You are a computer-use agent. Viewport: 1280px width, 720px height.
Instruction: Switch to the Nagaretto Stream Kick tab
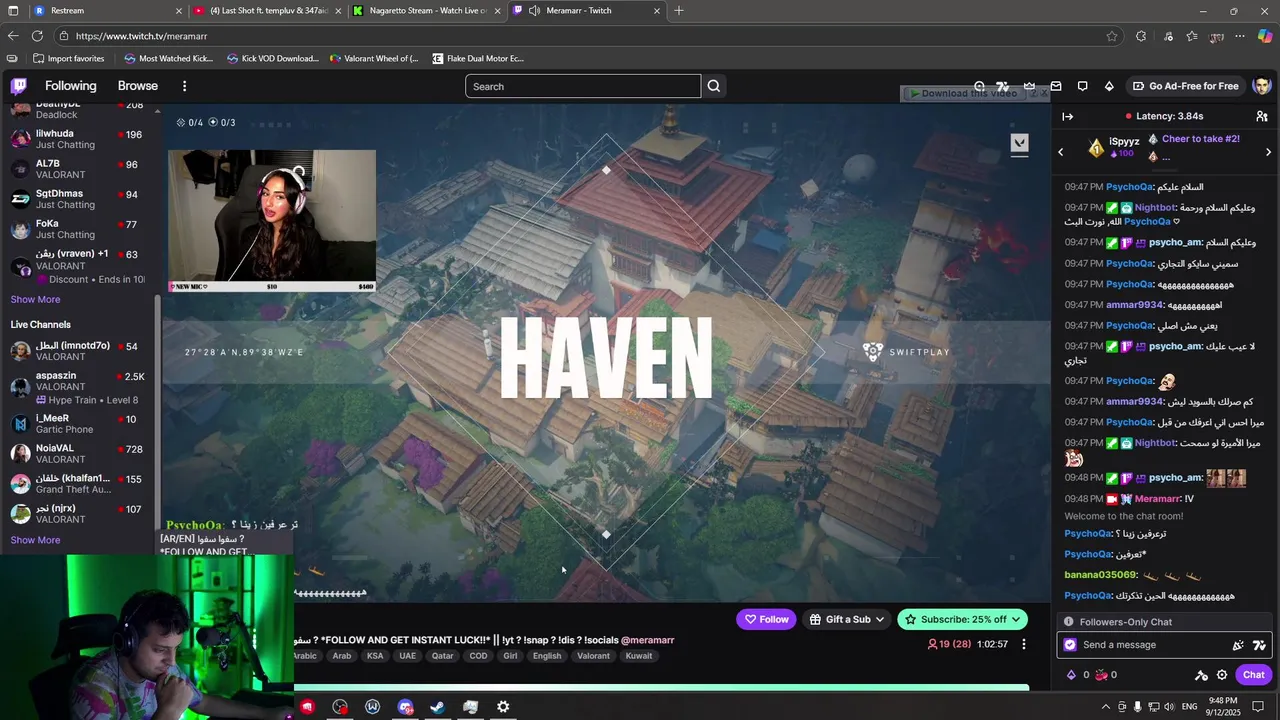424,11
